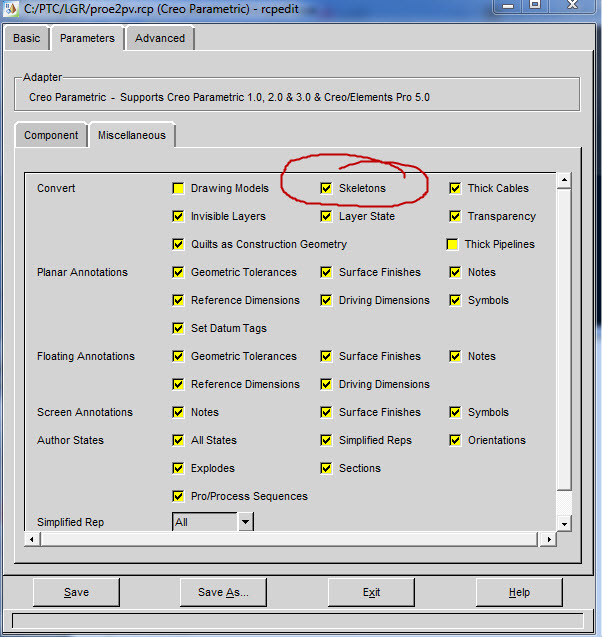
Task: Click the Simplified Rep 'All' field
Action: coord(205,522)
